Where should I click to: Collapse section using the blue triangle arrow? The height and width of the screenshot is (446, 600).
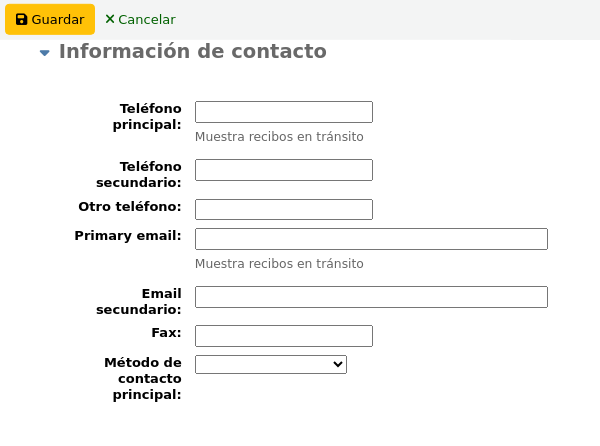[44, 53]
